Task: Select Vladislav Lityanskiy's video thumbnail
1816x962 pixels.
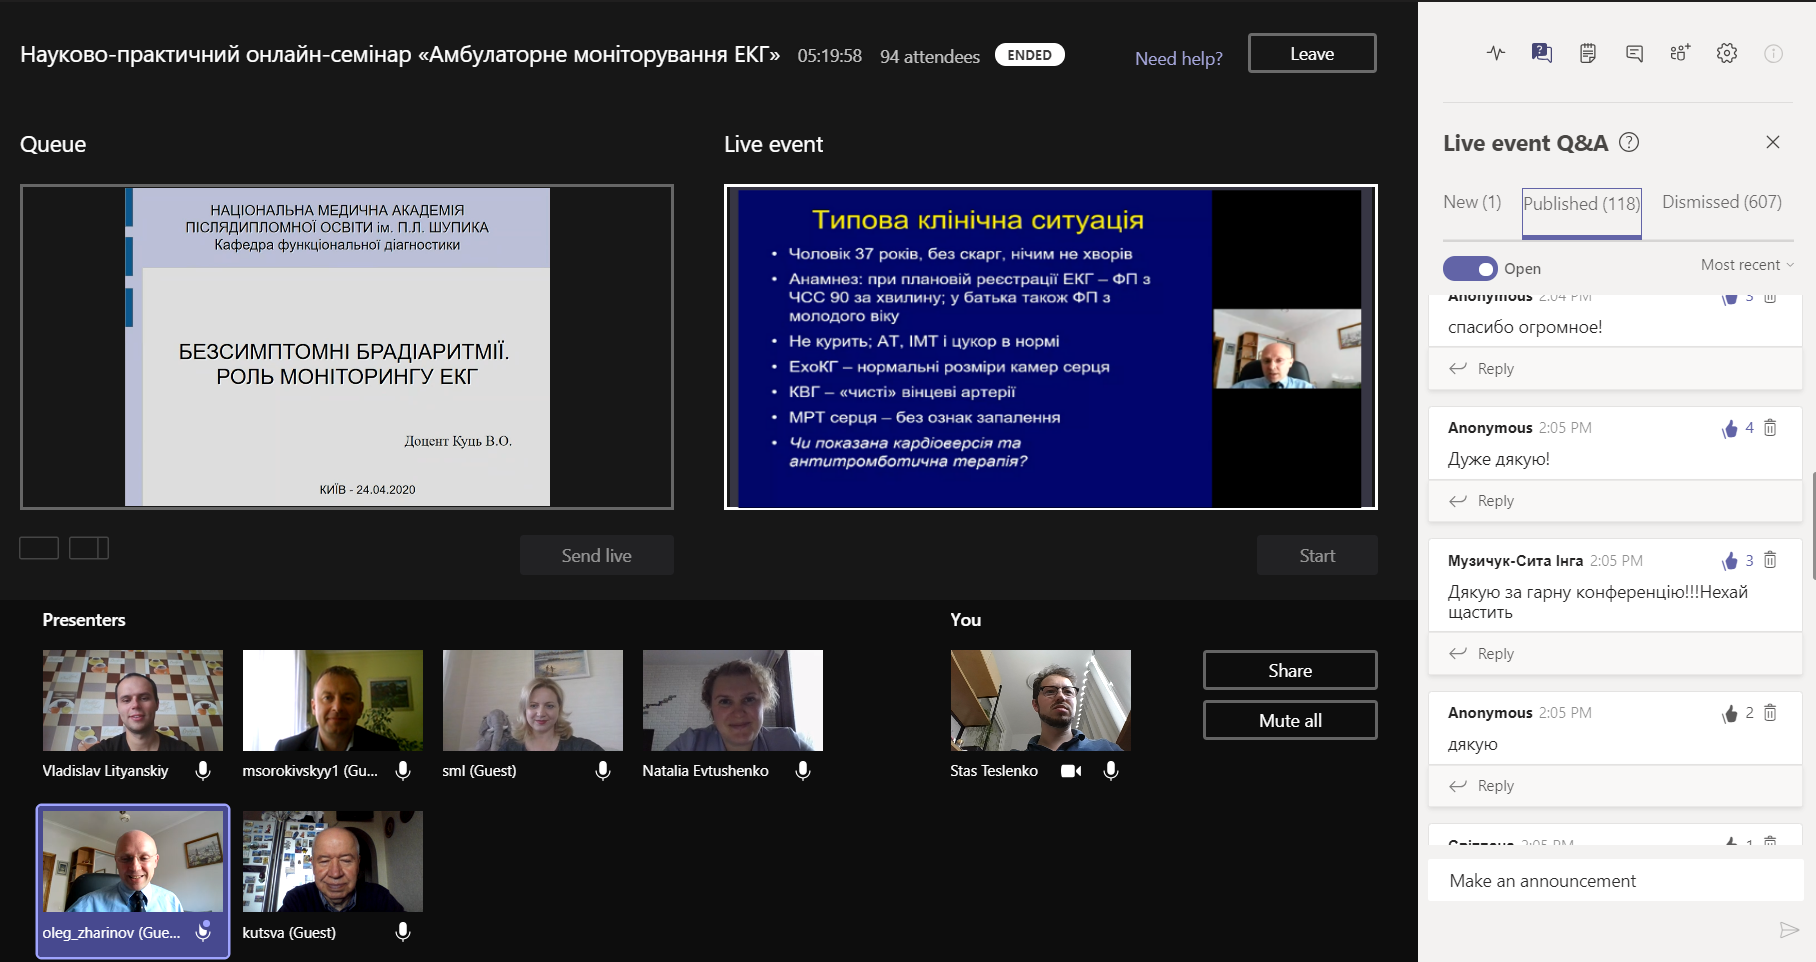Action: [133, 700]
